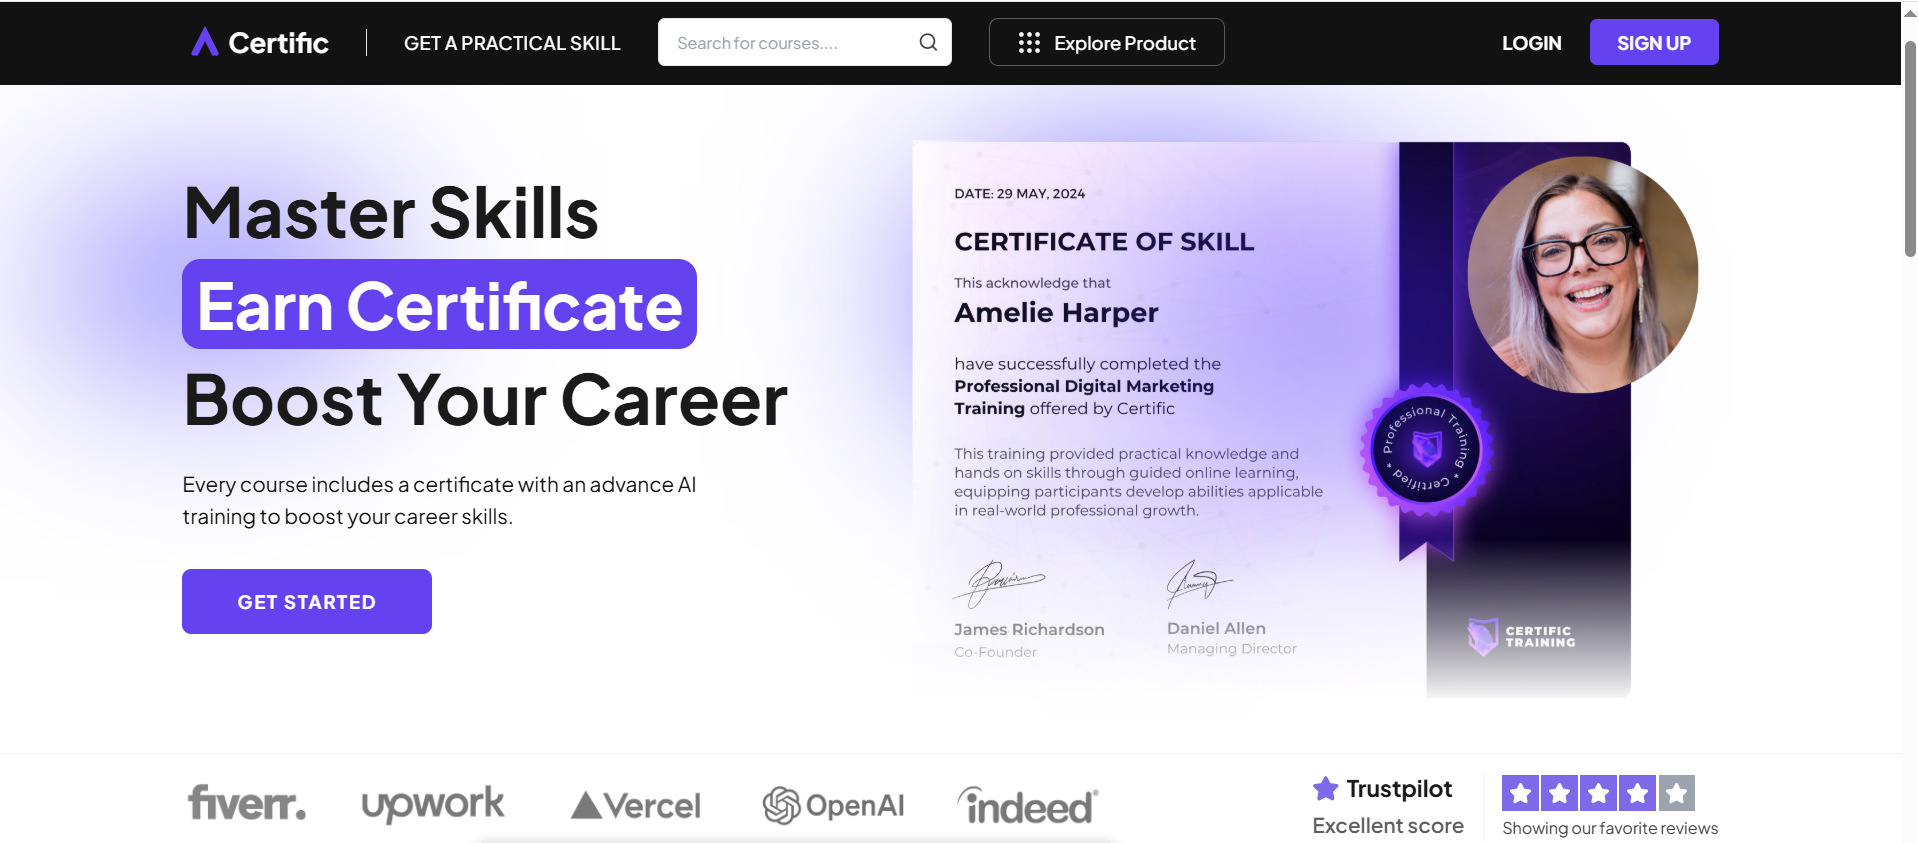The image size is (1918, 843).
Task: Click Amelie Harper's profile photo
Action: pyautogui.click(x=1582, y=275)
